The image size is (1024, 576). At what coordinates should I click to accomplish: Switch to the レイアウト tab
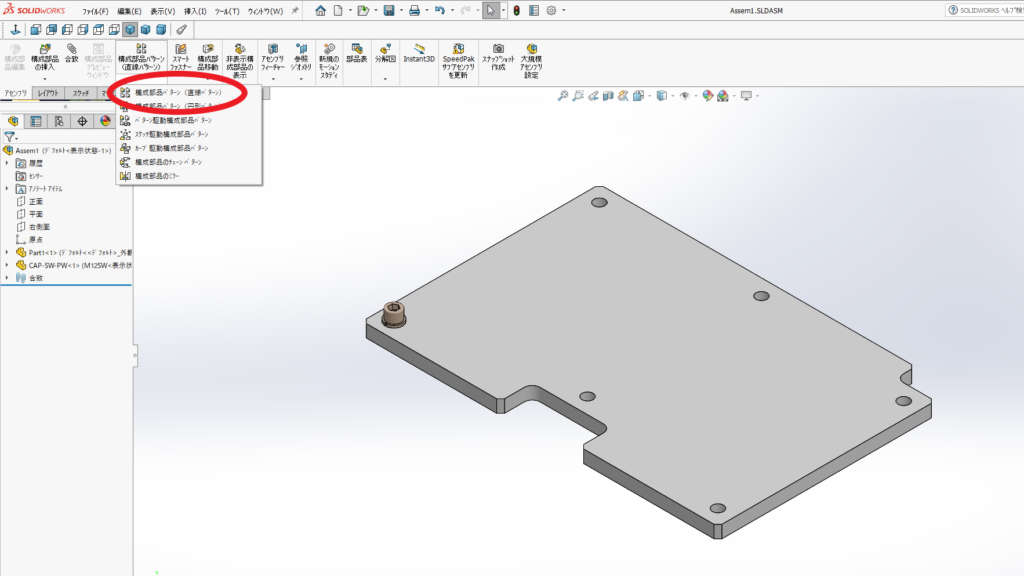(x=48, y=93)
